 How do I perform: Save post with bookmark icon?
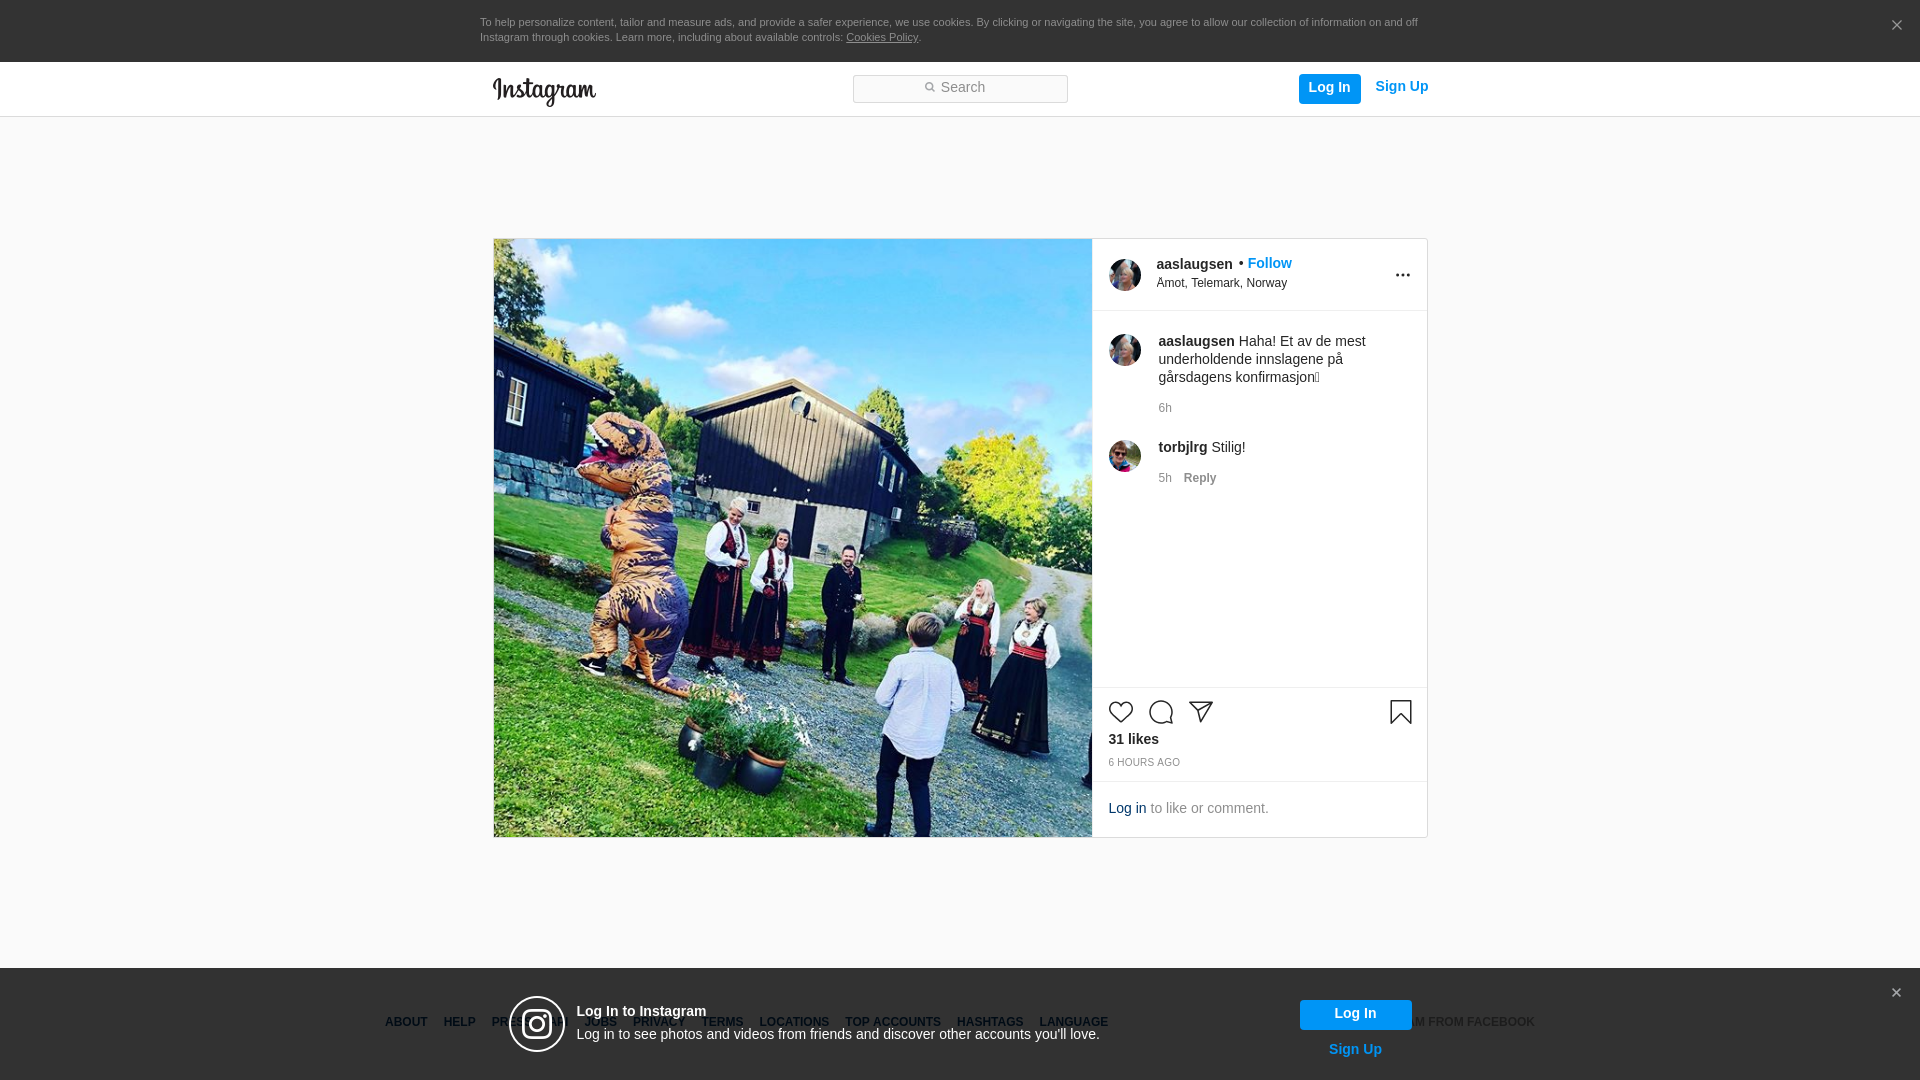click(x=1401, y=712)
